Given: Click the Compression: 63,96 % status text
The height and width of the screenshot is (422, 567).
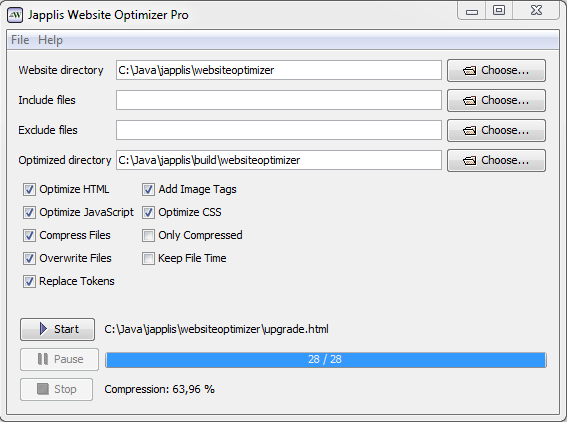Looking at the screenshot, I should click(159, 389).
